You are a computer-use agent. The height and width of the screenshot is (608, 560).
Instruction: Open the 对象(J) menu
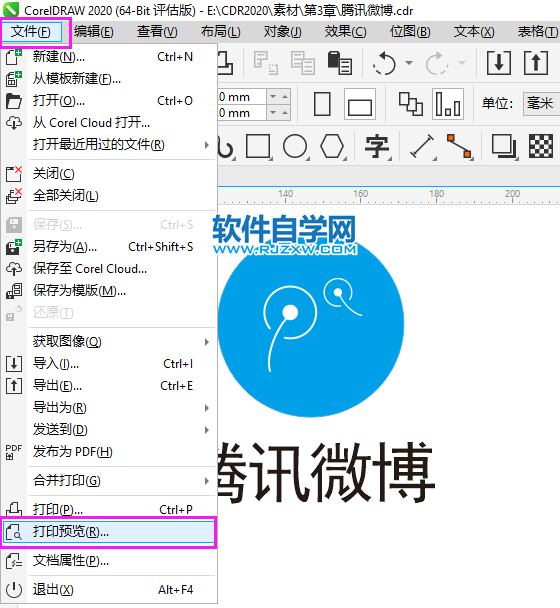[282, 31]
